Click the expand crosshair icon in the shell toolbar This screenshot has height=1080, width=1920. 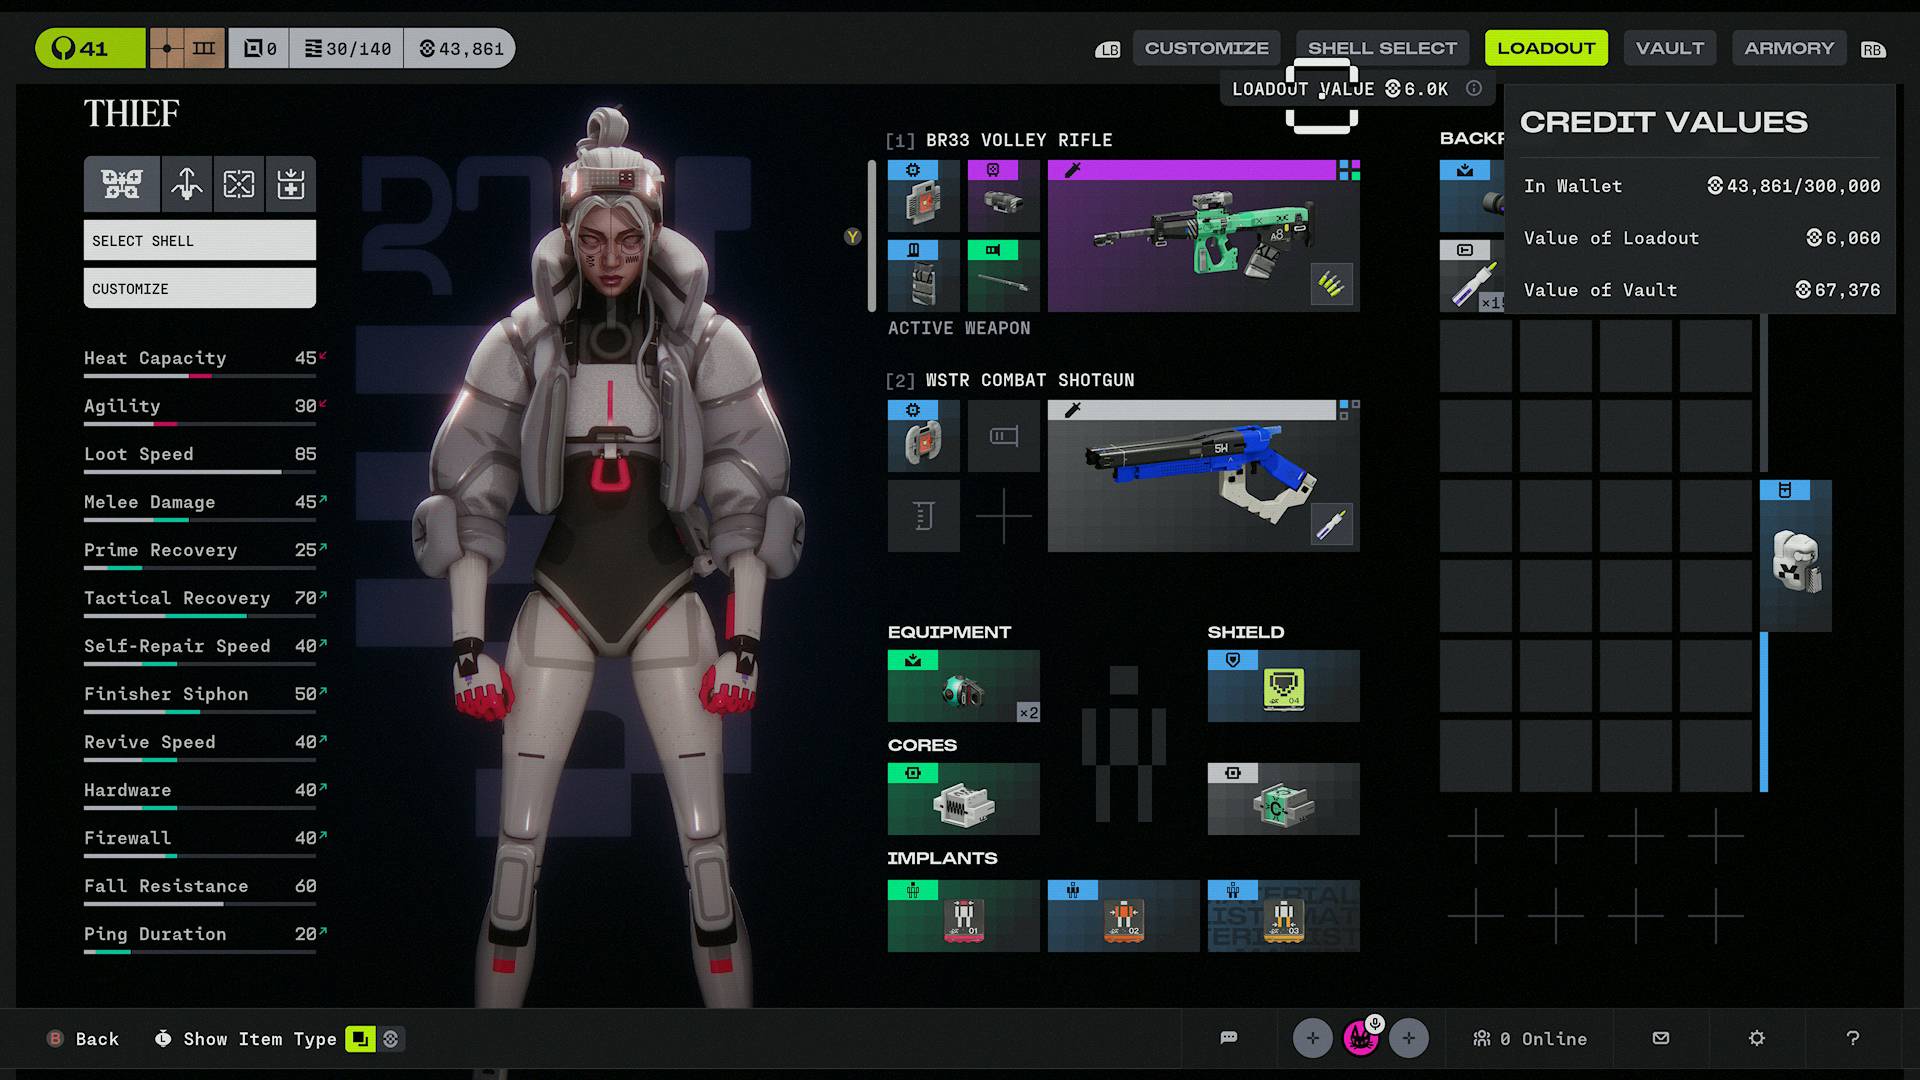click(x=238, y=184)
